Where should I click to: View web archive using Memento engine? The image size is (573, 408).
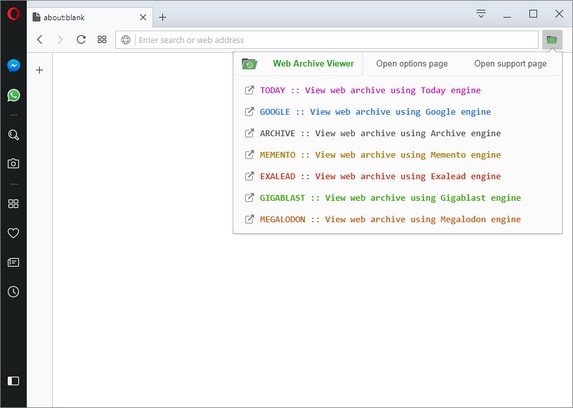[x=380, y=155]
